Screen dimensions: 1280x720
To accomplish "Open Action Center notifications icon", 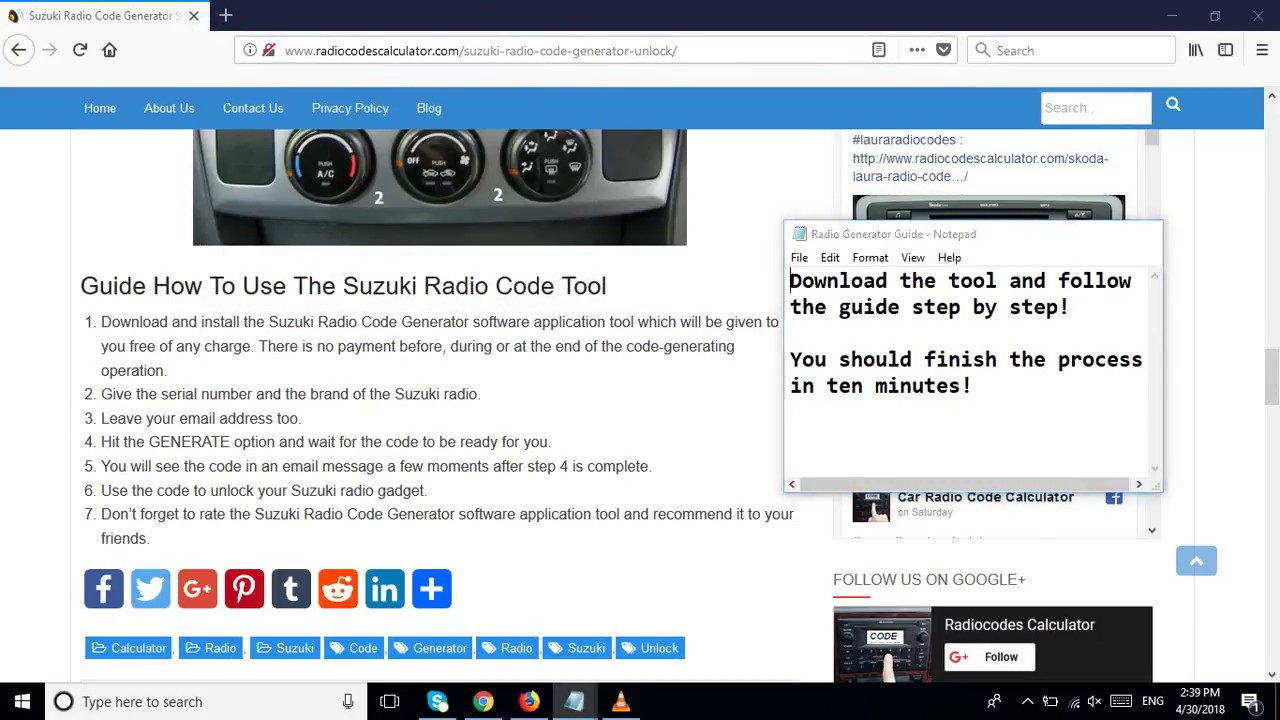I will [x=1250, y=702].
